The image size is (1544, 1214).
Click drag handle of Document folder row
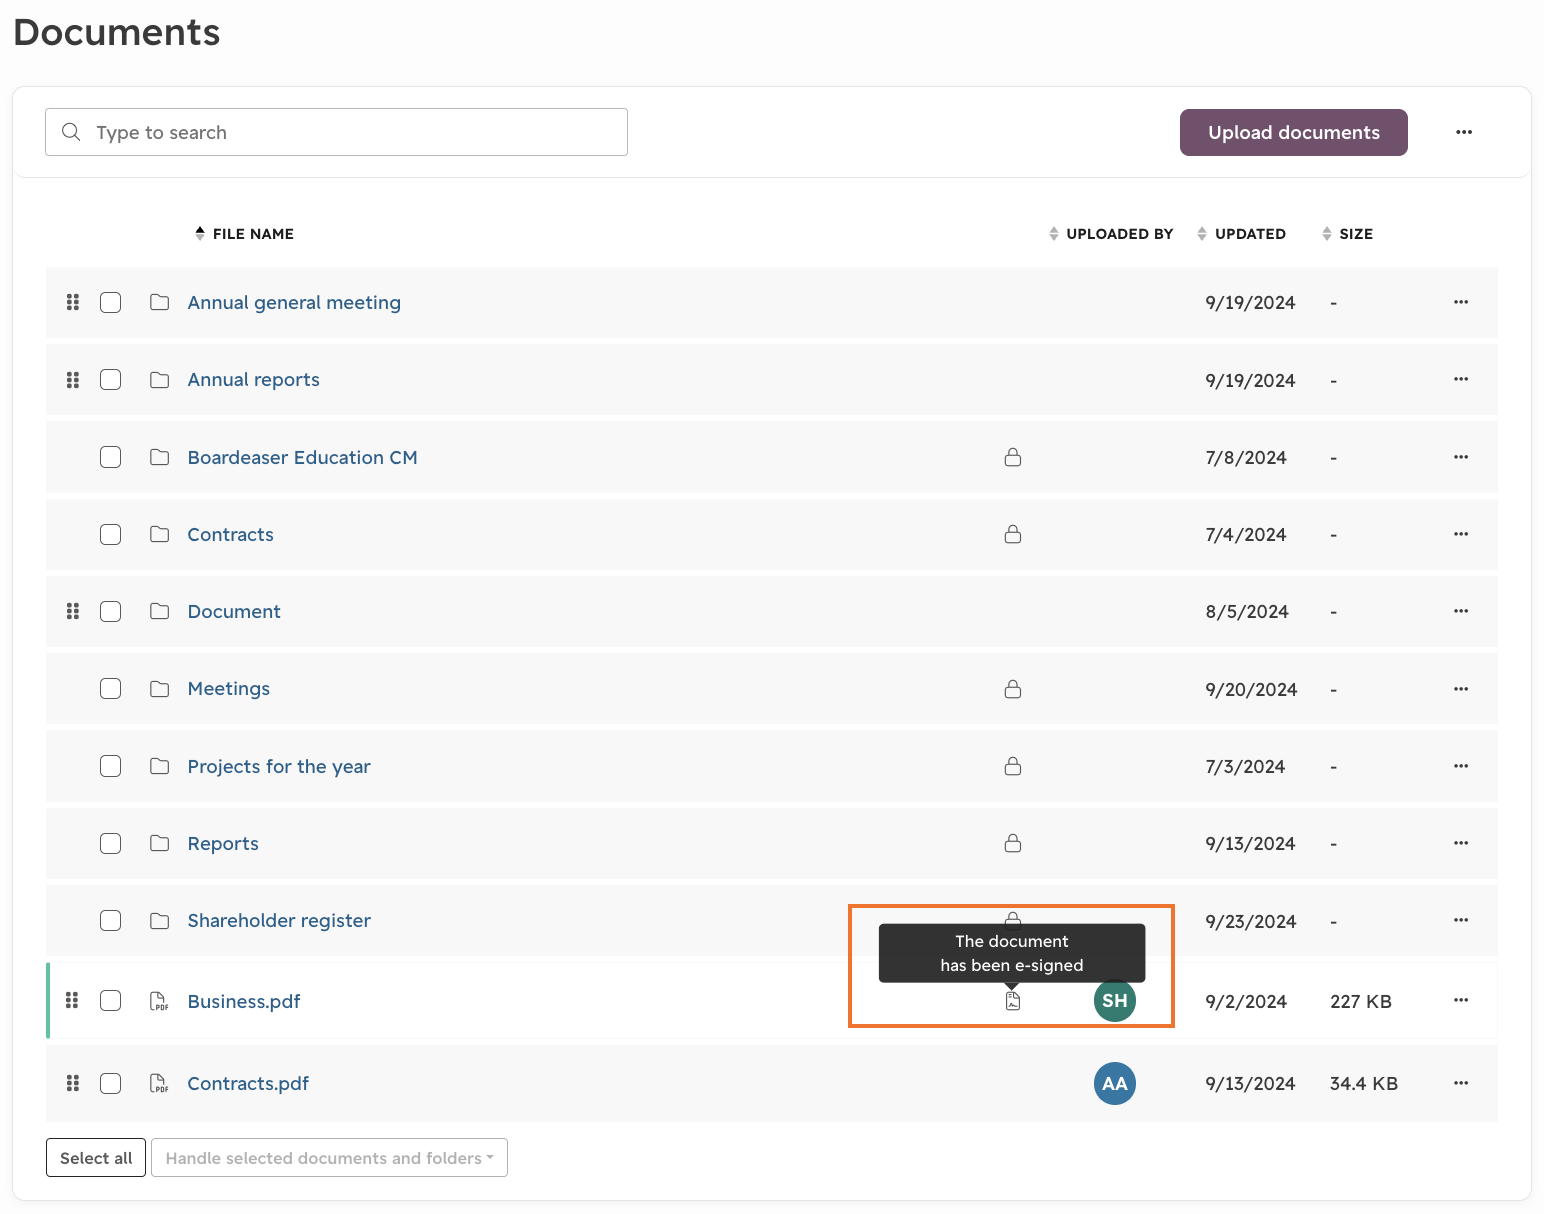pos(73,611)
